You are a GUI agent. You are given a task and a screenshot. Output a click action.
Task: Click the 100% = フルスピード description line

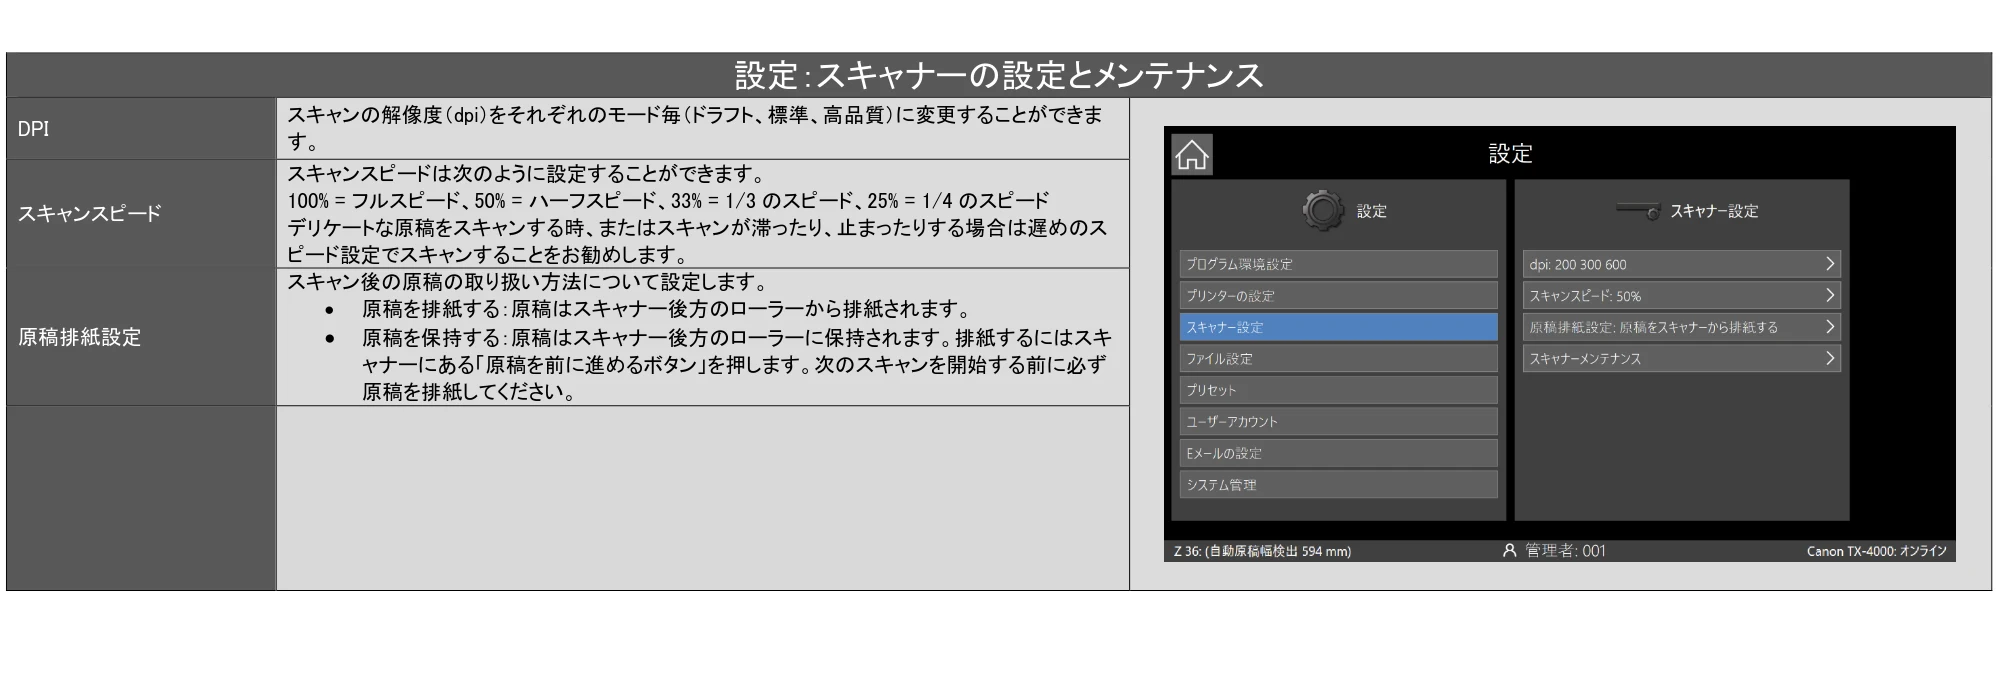click(x=668, y=200)
